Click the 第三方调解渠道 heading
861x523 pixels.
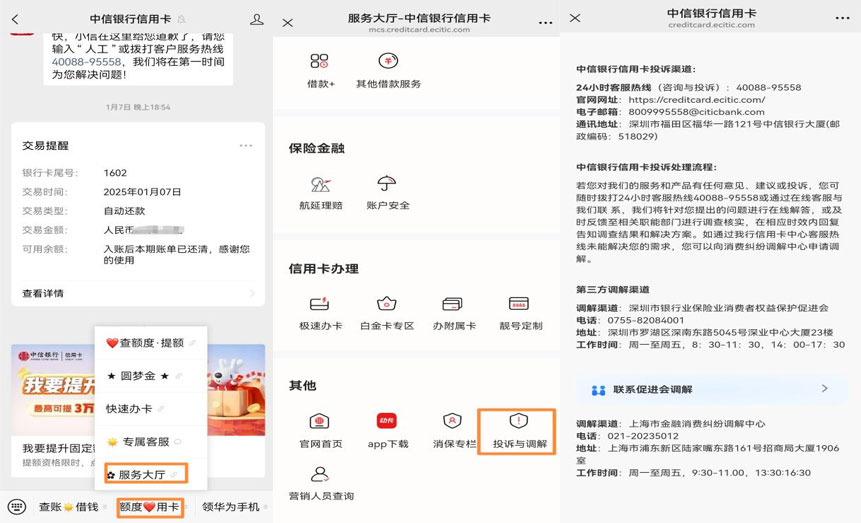pos(613,290)
